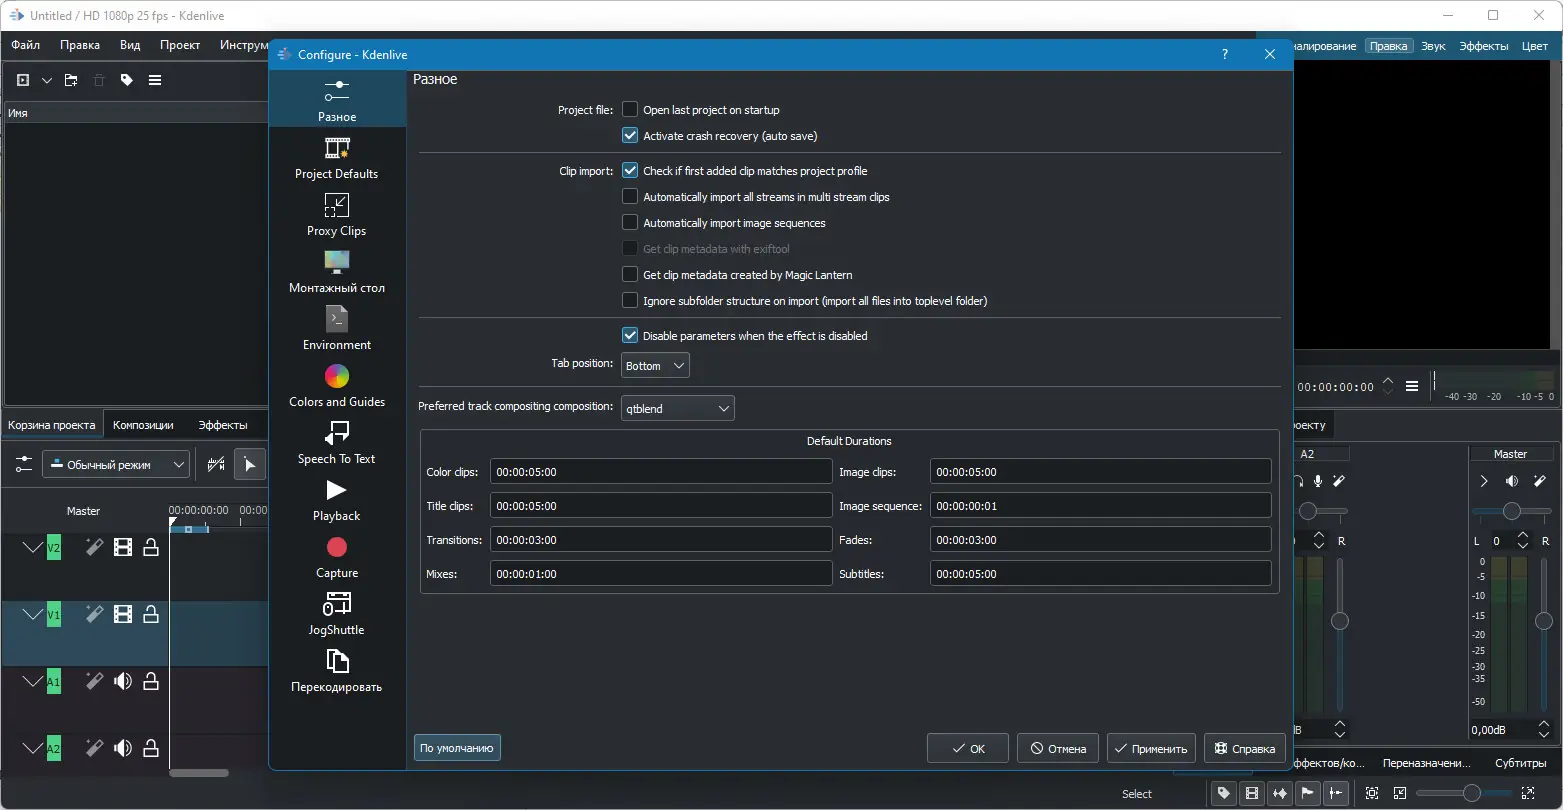Switch to the Звук workspace tab

click(x=1433, y=46)
